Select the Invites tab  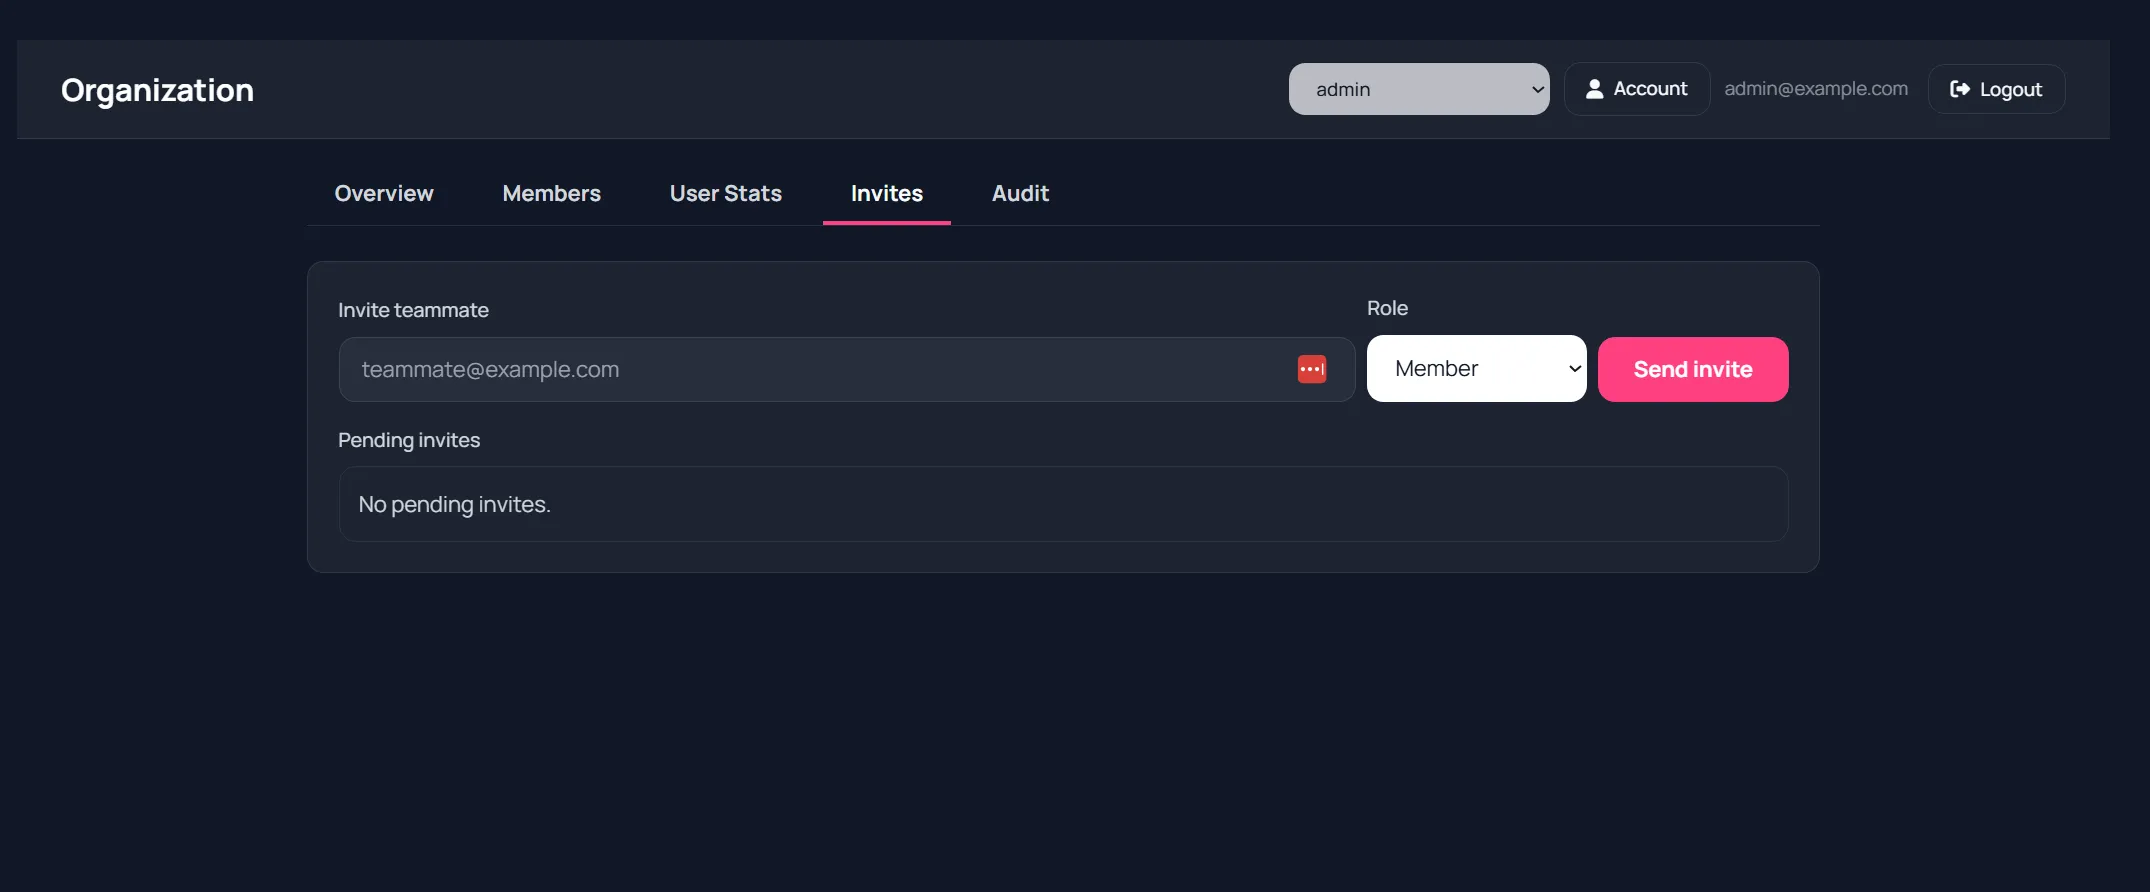(886, 194)
